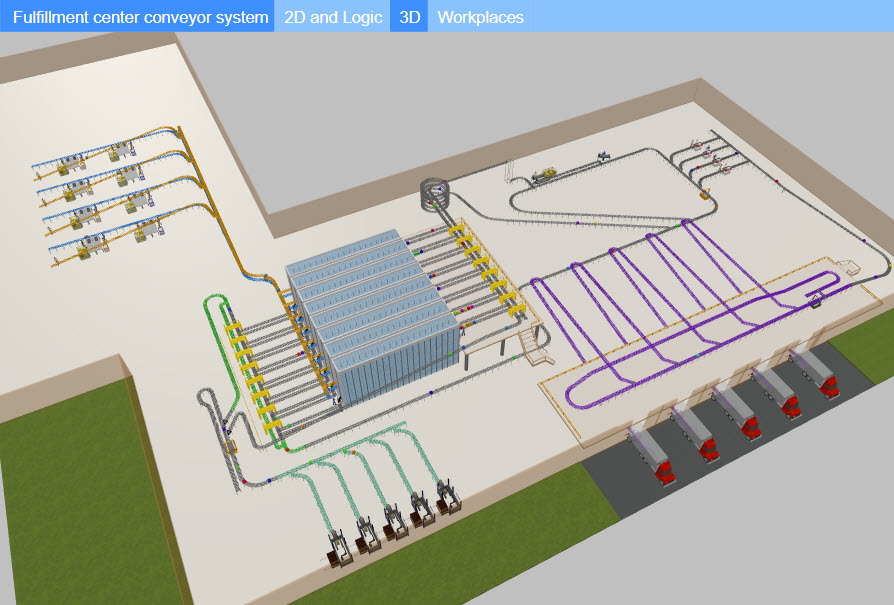Click the blue automated storage rack block

373,316
